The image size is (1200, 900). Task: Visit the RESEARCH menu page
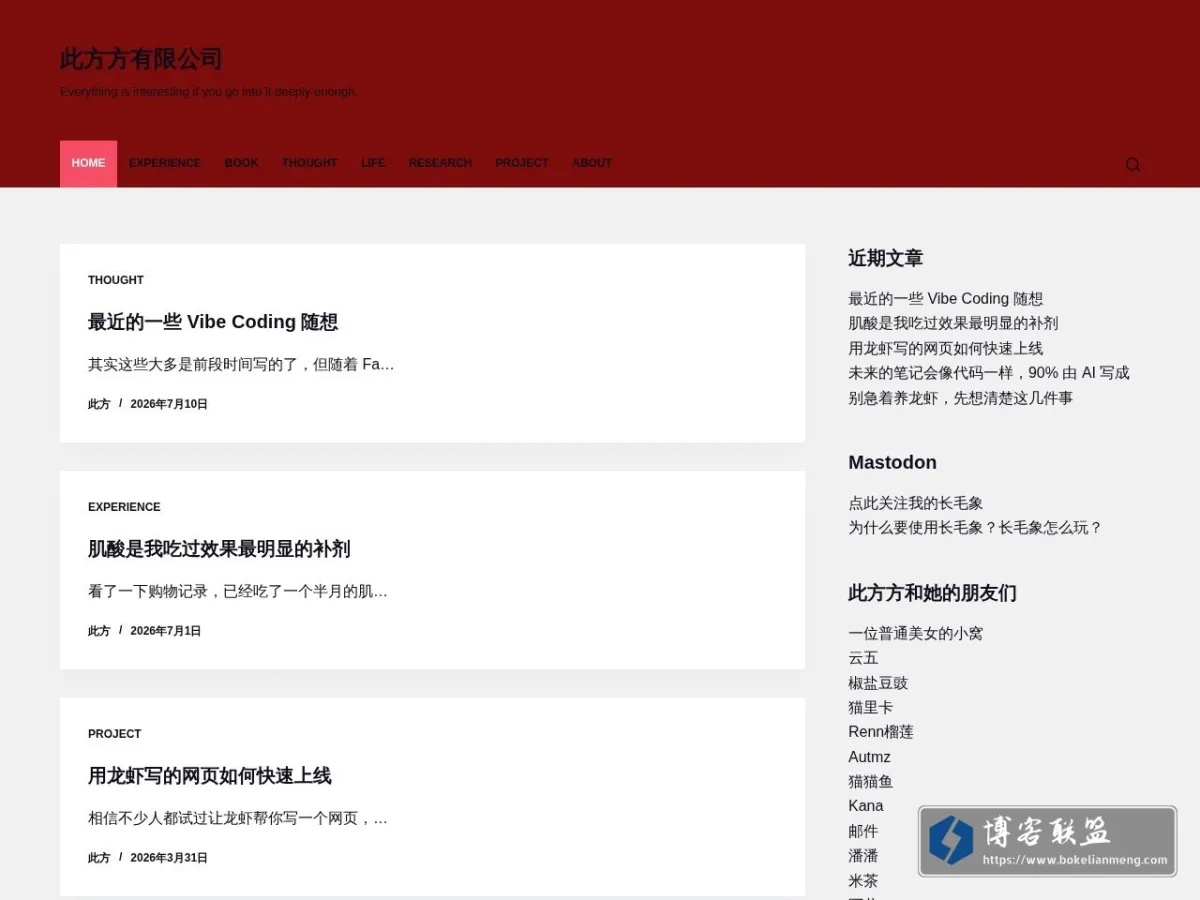440,163
